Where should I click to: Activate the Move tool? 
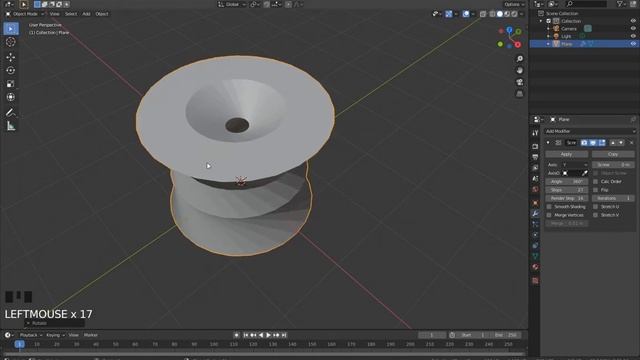coord(11,57)
